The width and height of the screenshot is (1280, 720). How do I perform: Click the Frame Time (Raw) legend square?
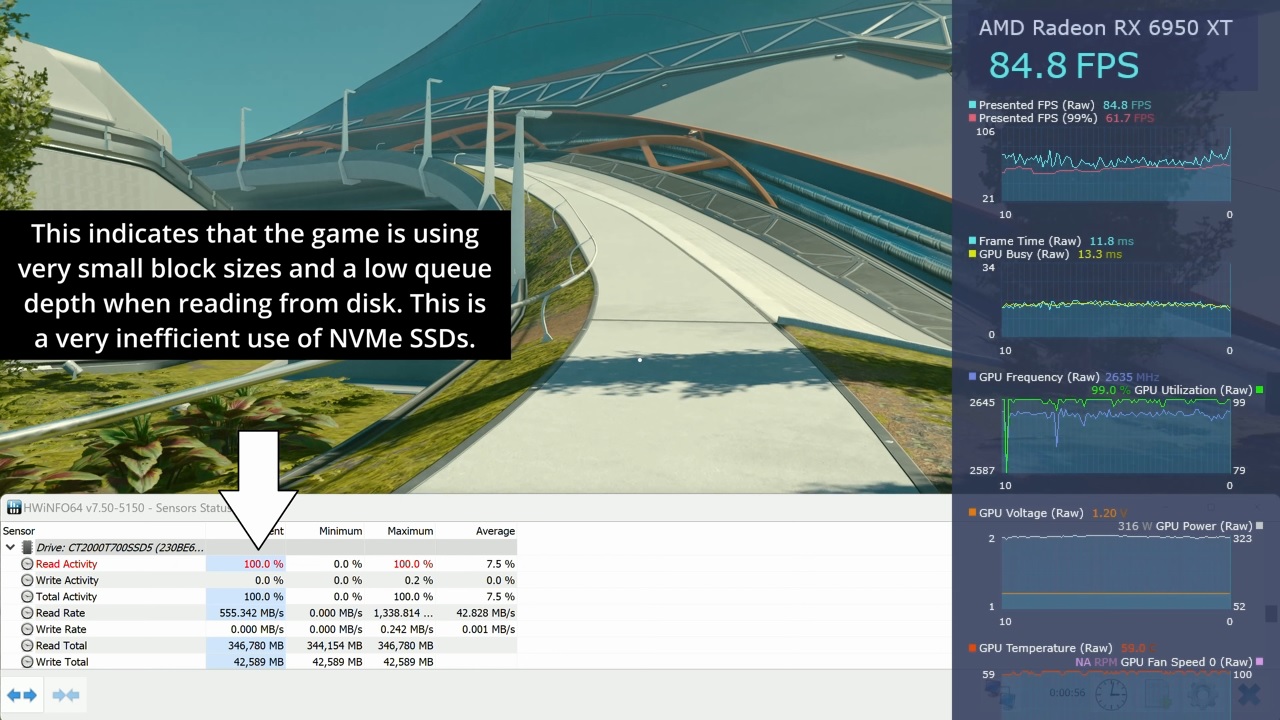coord(972,241)
